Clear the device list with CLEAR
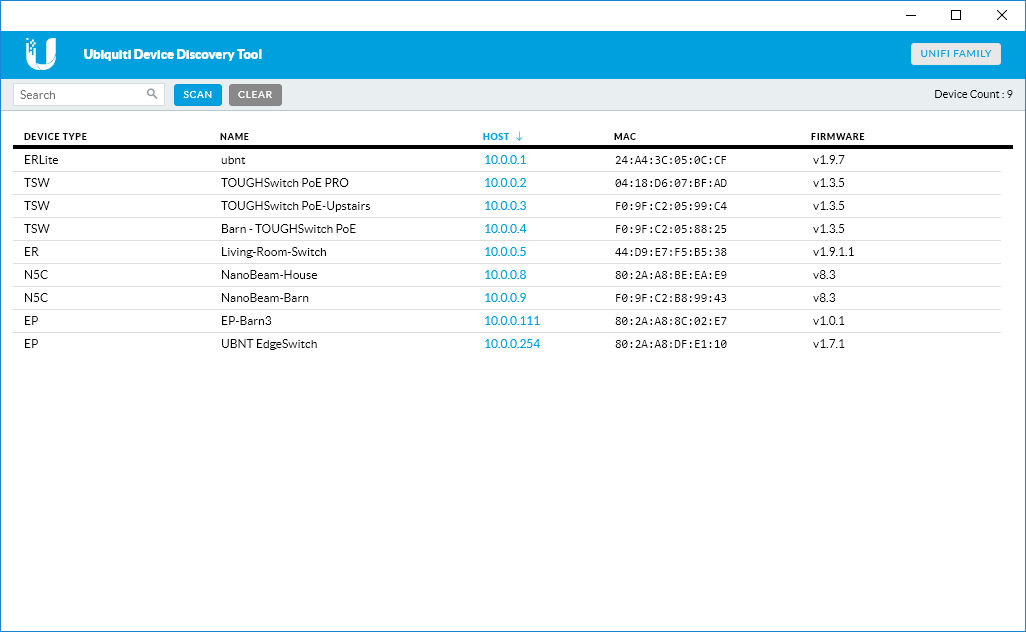Image resolution: width=1026 pixels, height=632 pixels. [255, 95]
